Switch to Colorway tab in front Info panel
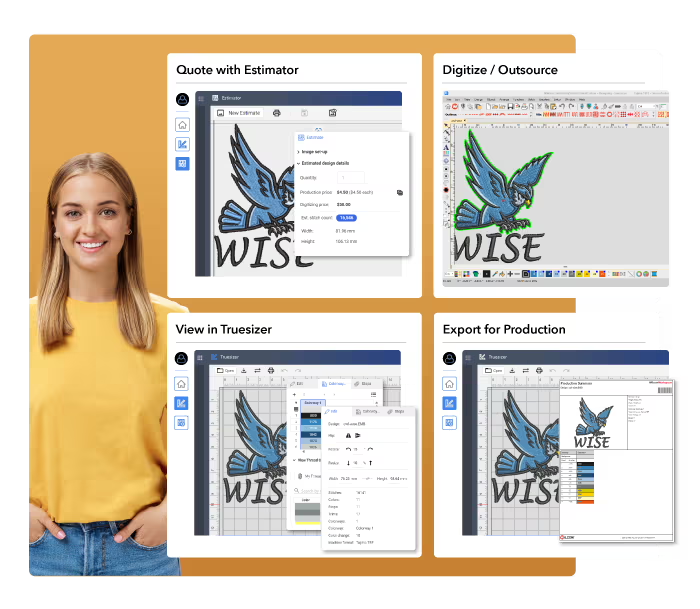This screenshot has height=609, width=700. tap(367, 412)
